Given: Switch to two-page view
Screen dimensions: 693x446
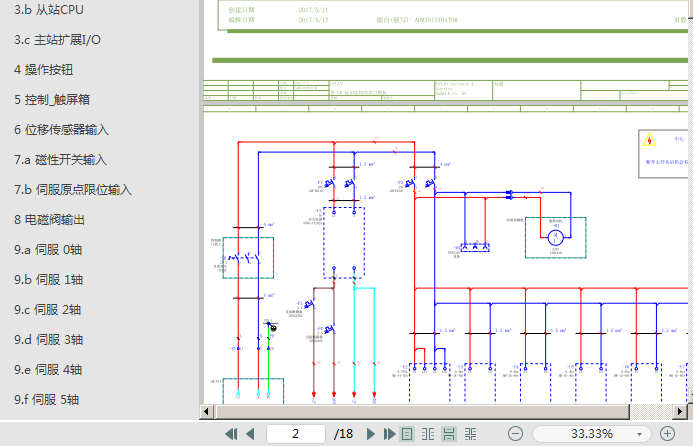Looking at the screenshot, I should click(x=428, y=434).
